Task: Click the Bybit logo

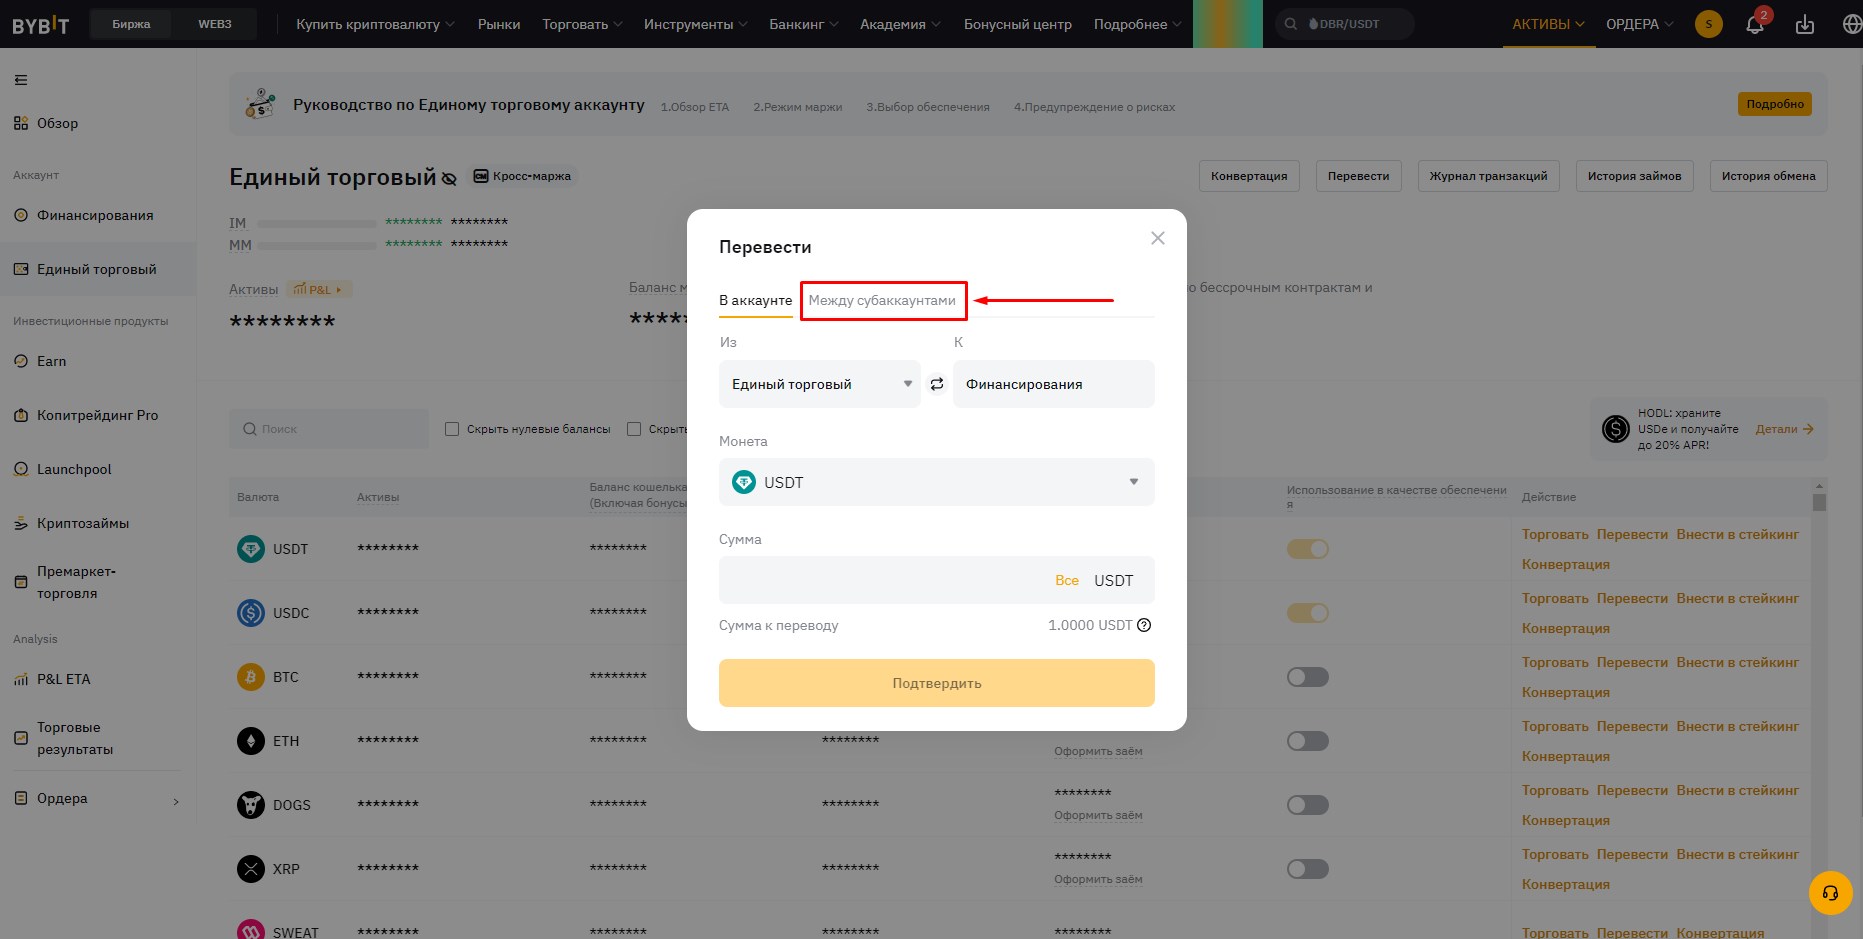Action: click(41, 24)
